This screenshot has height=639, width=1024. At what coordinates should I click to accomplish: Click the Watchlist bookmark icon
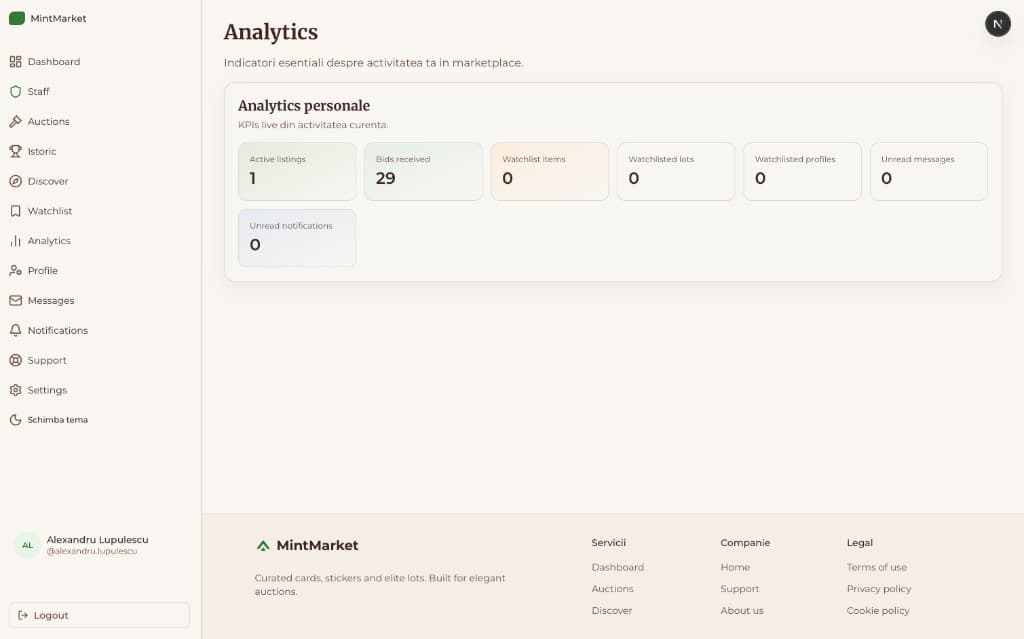pos(15,211)
